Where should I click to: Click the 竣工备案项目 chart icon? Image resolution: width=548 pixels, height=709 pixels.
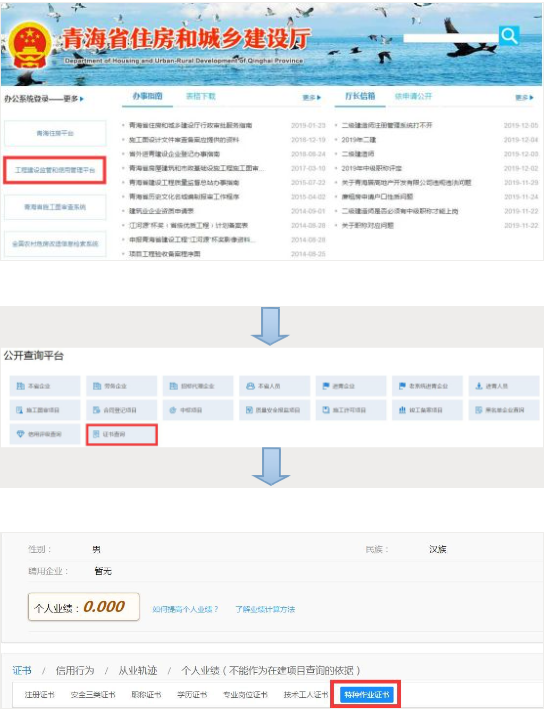402,410
